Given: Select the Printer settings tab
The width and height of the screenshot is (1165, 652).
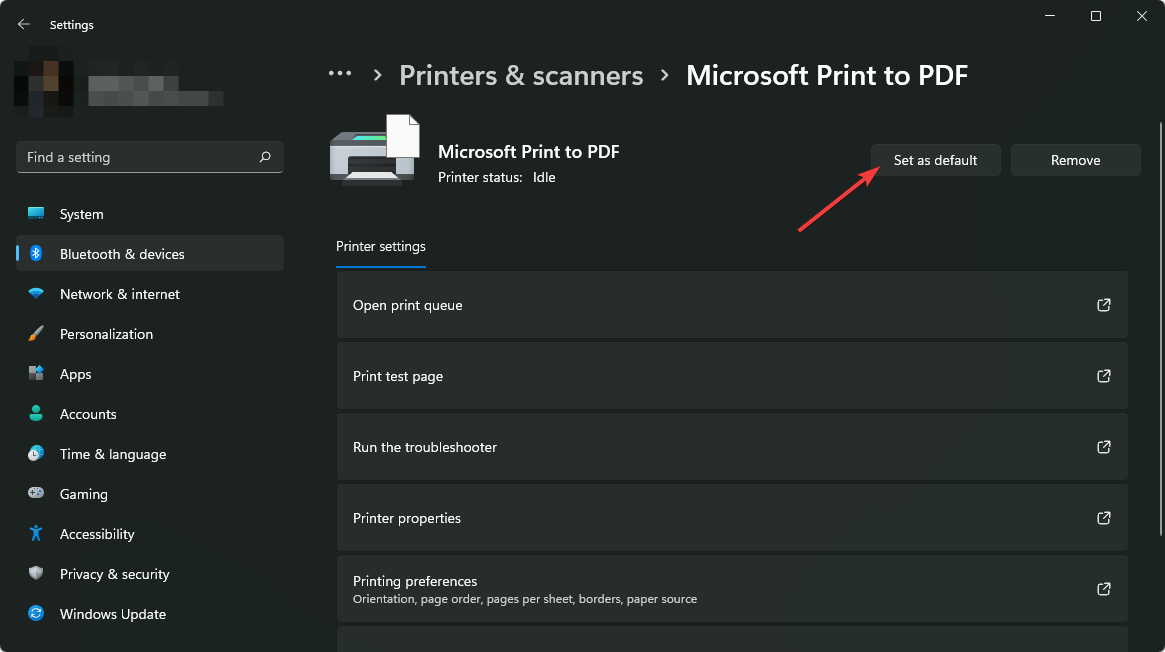Looking at the screenshot, I should click(x=381, y=247).
